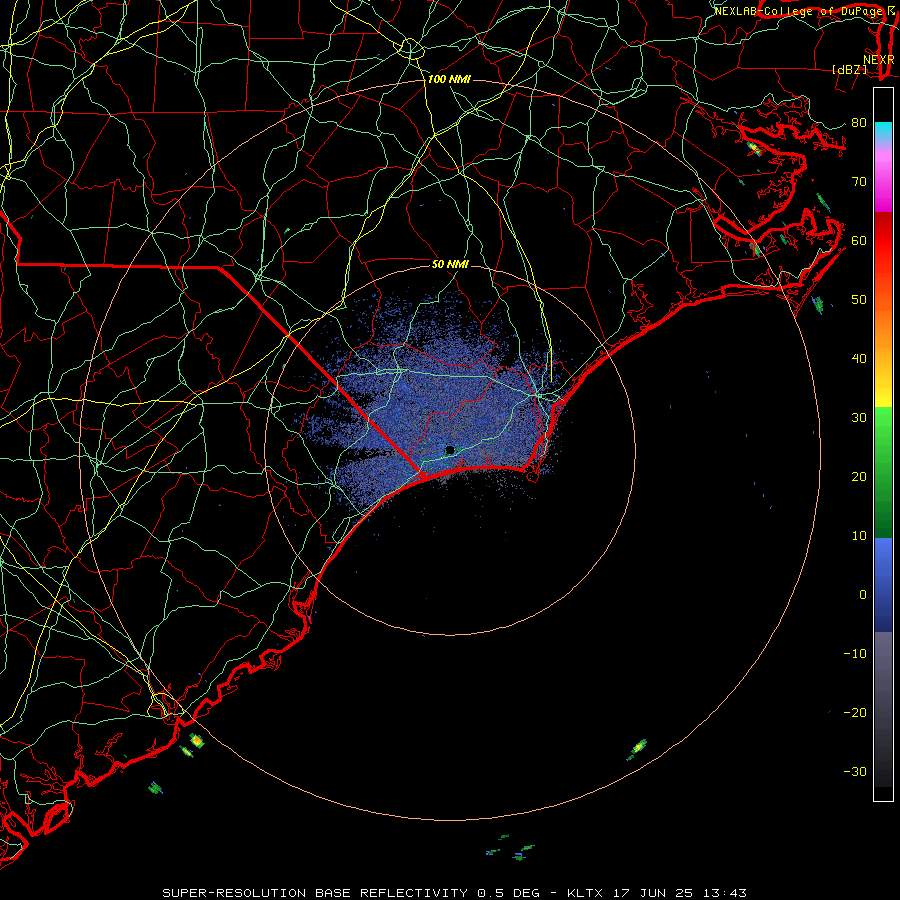Click the KLTX radar site black dot
Image resolution: width=900 pixels, height=900 pixels.
click(x=450, y=450)
